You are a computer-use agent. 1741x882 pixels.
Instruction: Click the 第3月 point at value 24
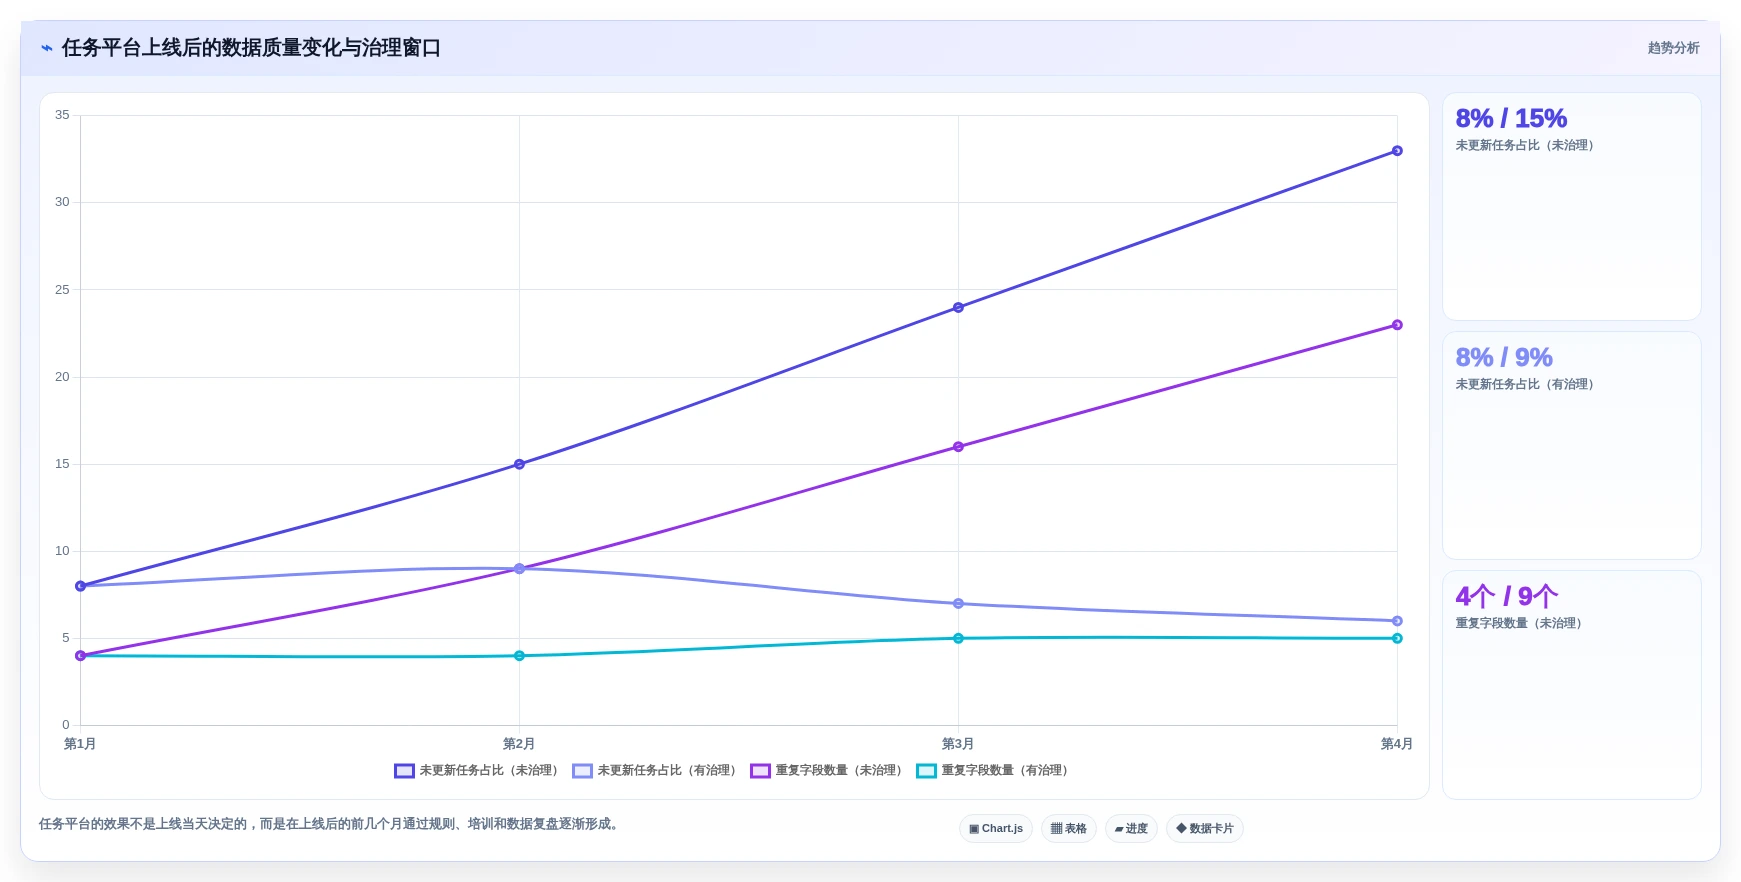pos(958,308)
